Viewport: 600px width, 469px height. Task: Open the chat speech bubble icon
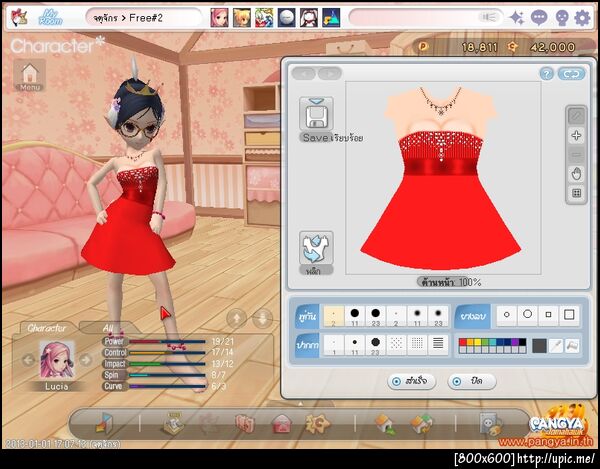(x=539, y=18)
